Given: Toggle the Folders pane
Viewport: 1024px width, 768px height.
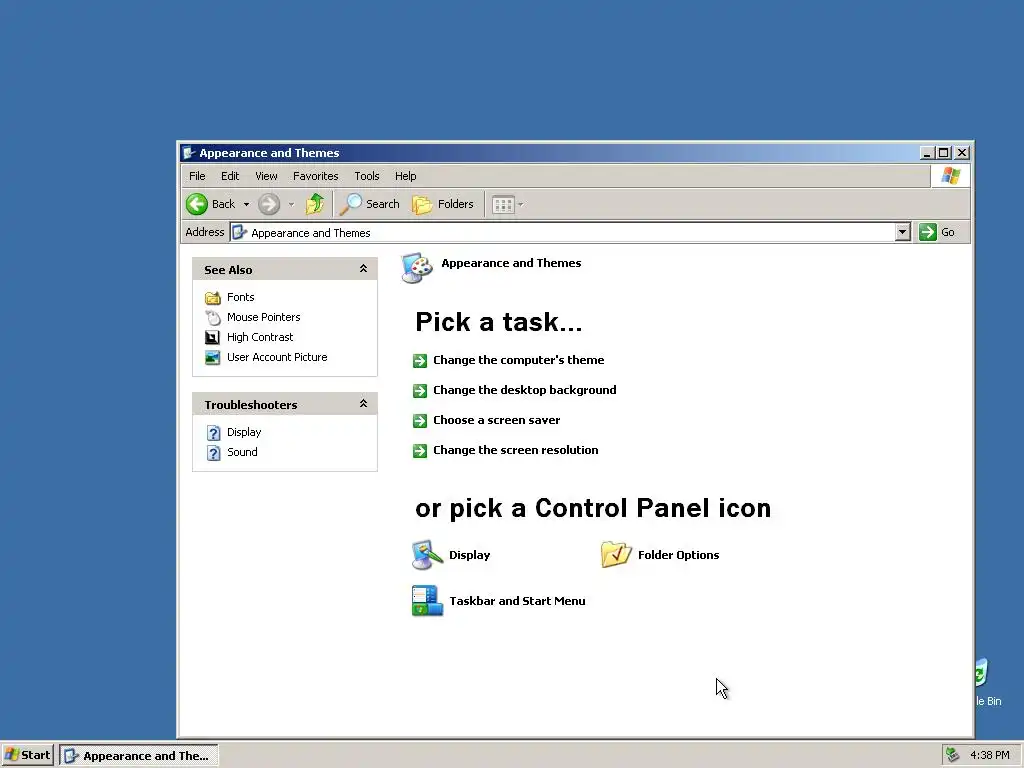Looking at the screenshot, I should coord(443,204).
